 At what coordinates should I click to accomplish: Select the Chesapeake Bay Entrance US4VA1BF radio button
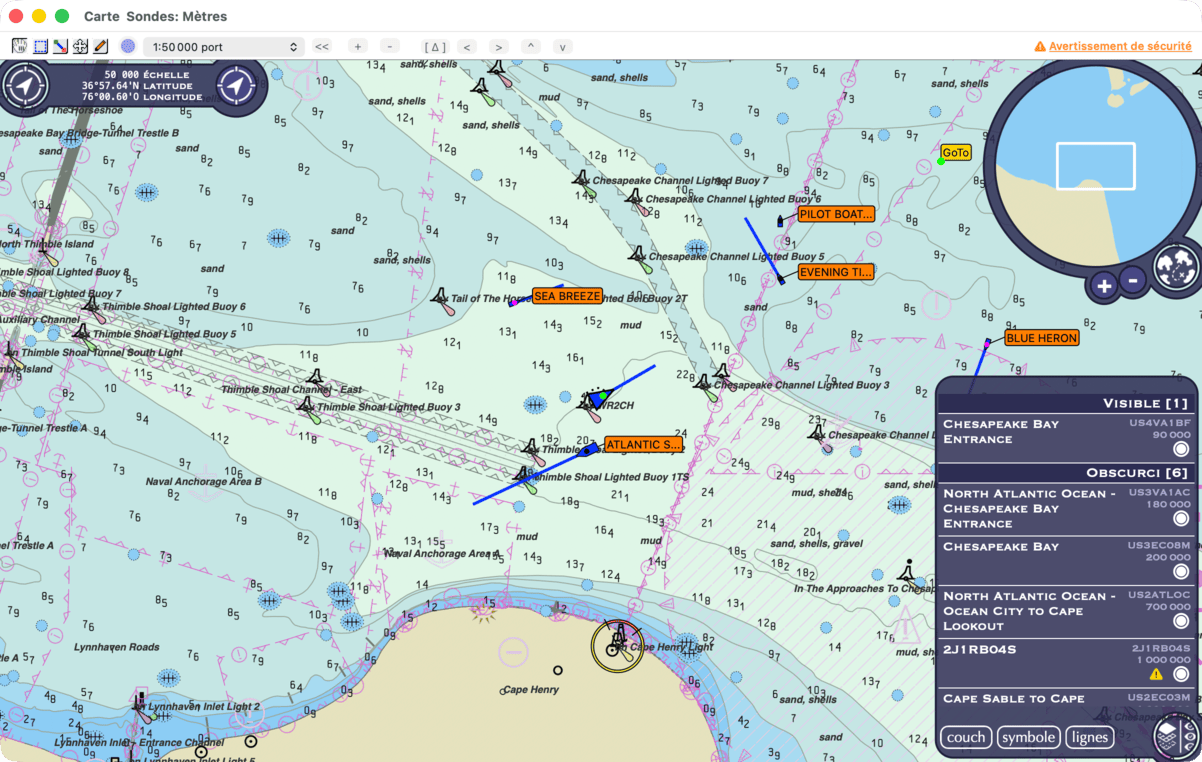point(1181,449)
